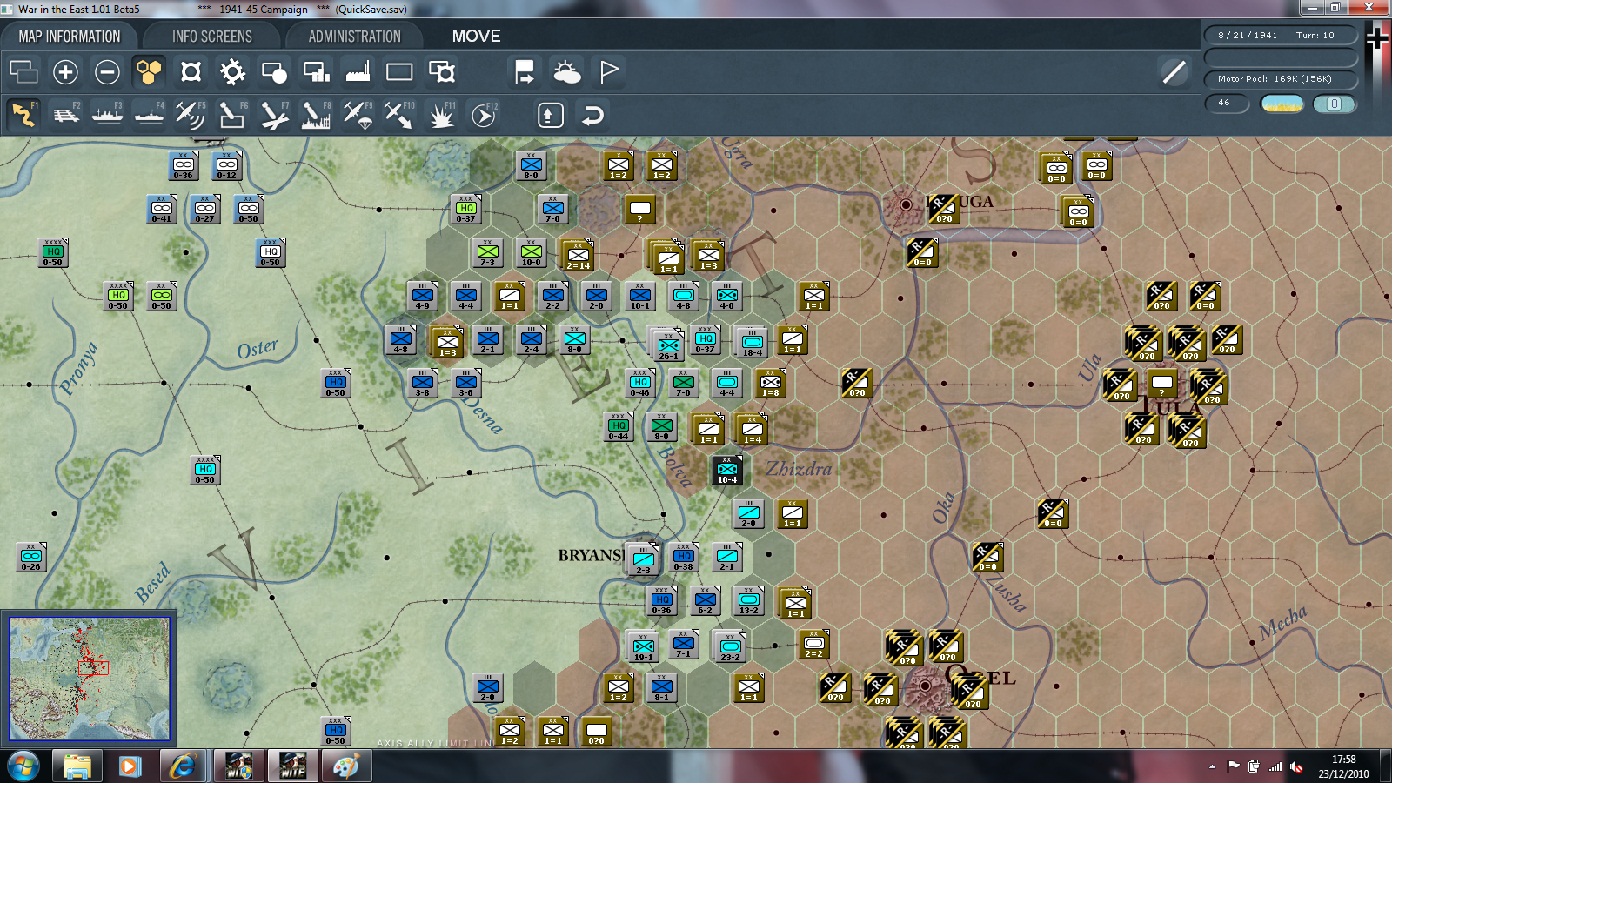This screenshot has width=1600, height=900.
Task: Select the 23-2 unit counter
Action: (729, 647)
